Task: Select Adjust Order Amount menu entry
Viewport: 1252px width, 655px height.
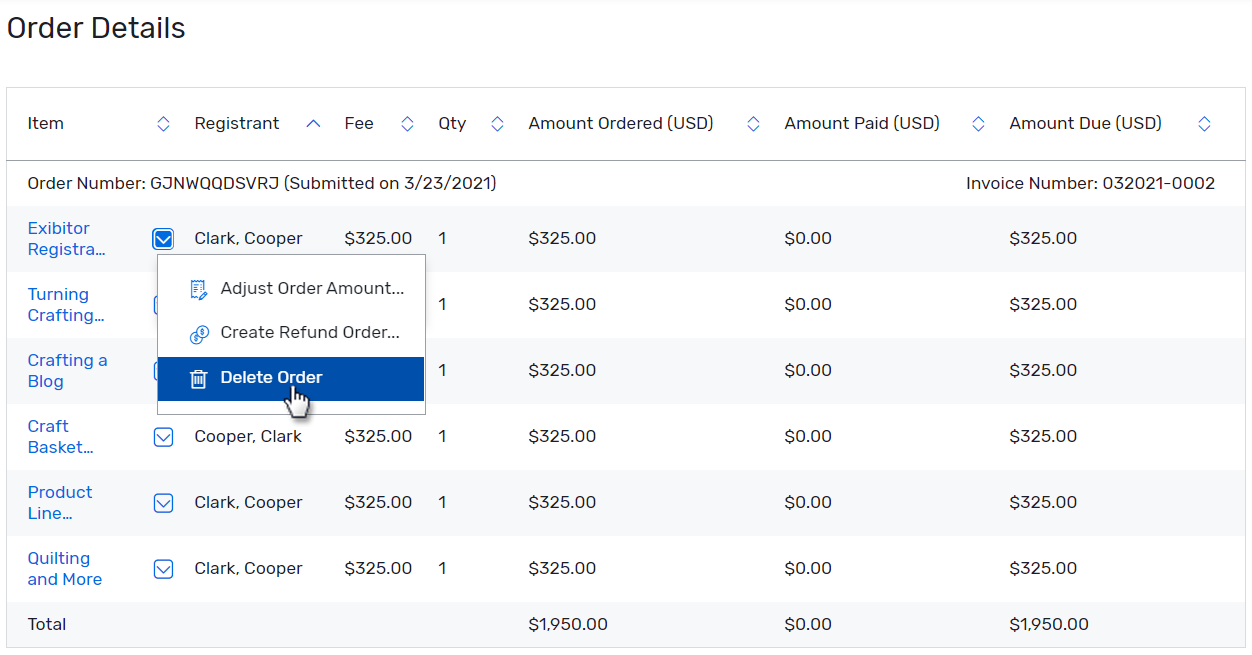Action: (x=311, y=289)
